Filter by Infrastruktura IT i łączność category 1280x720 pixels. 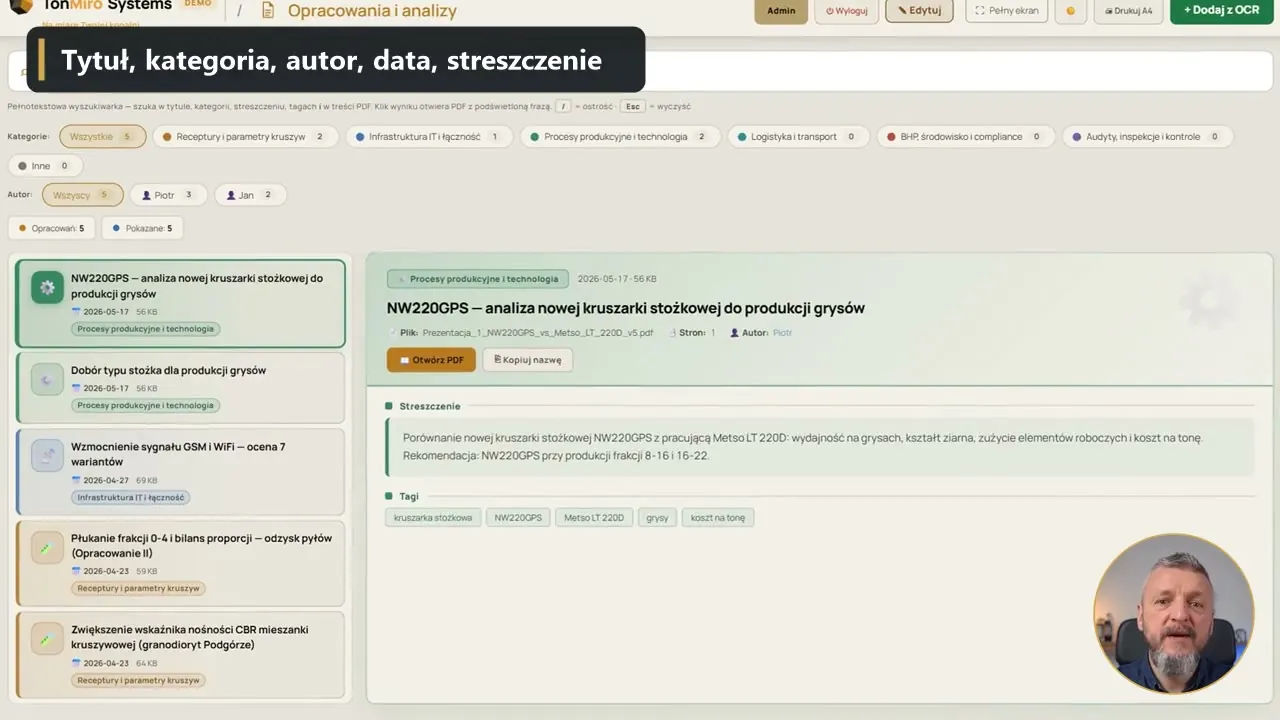428,137
